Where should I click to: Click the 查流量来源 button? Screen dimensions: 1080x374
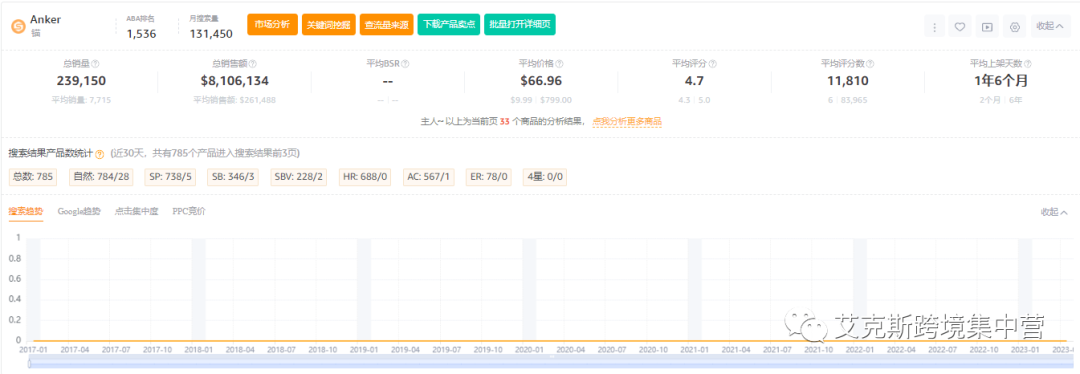point(386,24)
